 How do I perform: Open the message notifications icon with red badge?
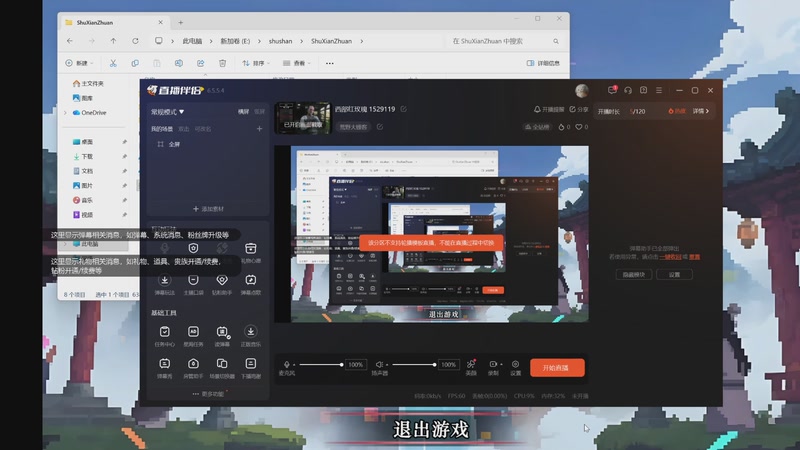(x=612, y=90)
